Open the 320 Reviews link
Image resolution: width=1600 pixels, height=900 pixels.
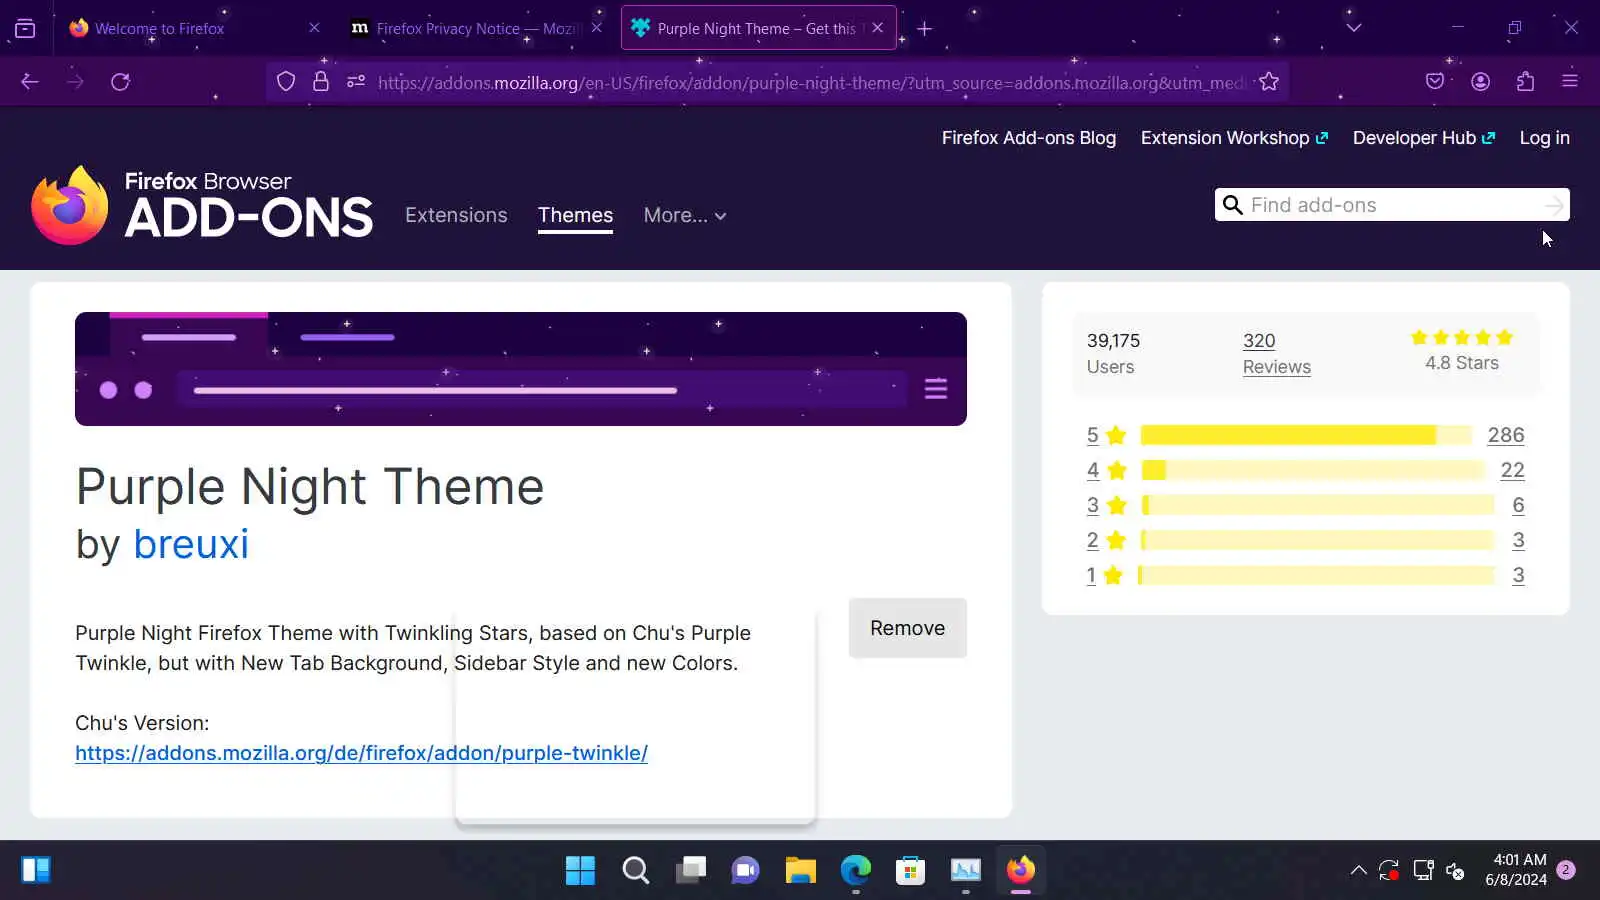pos(1276,353)
